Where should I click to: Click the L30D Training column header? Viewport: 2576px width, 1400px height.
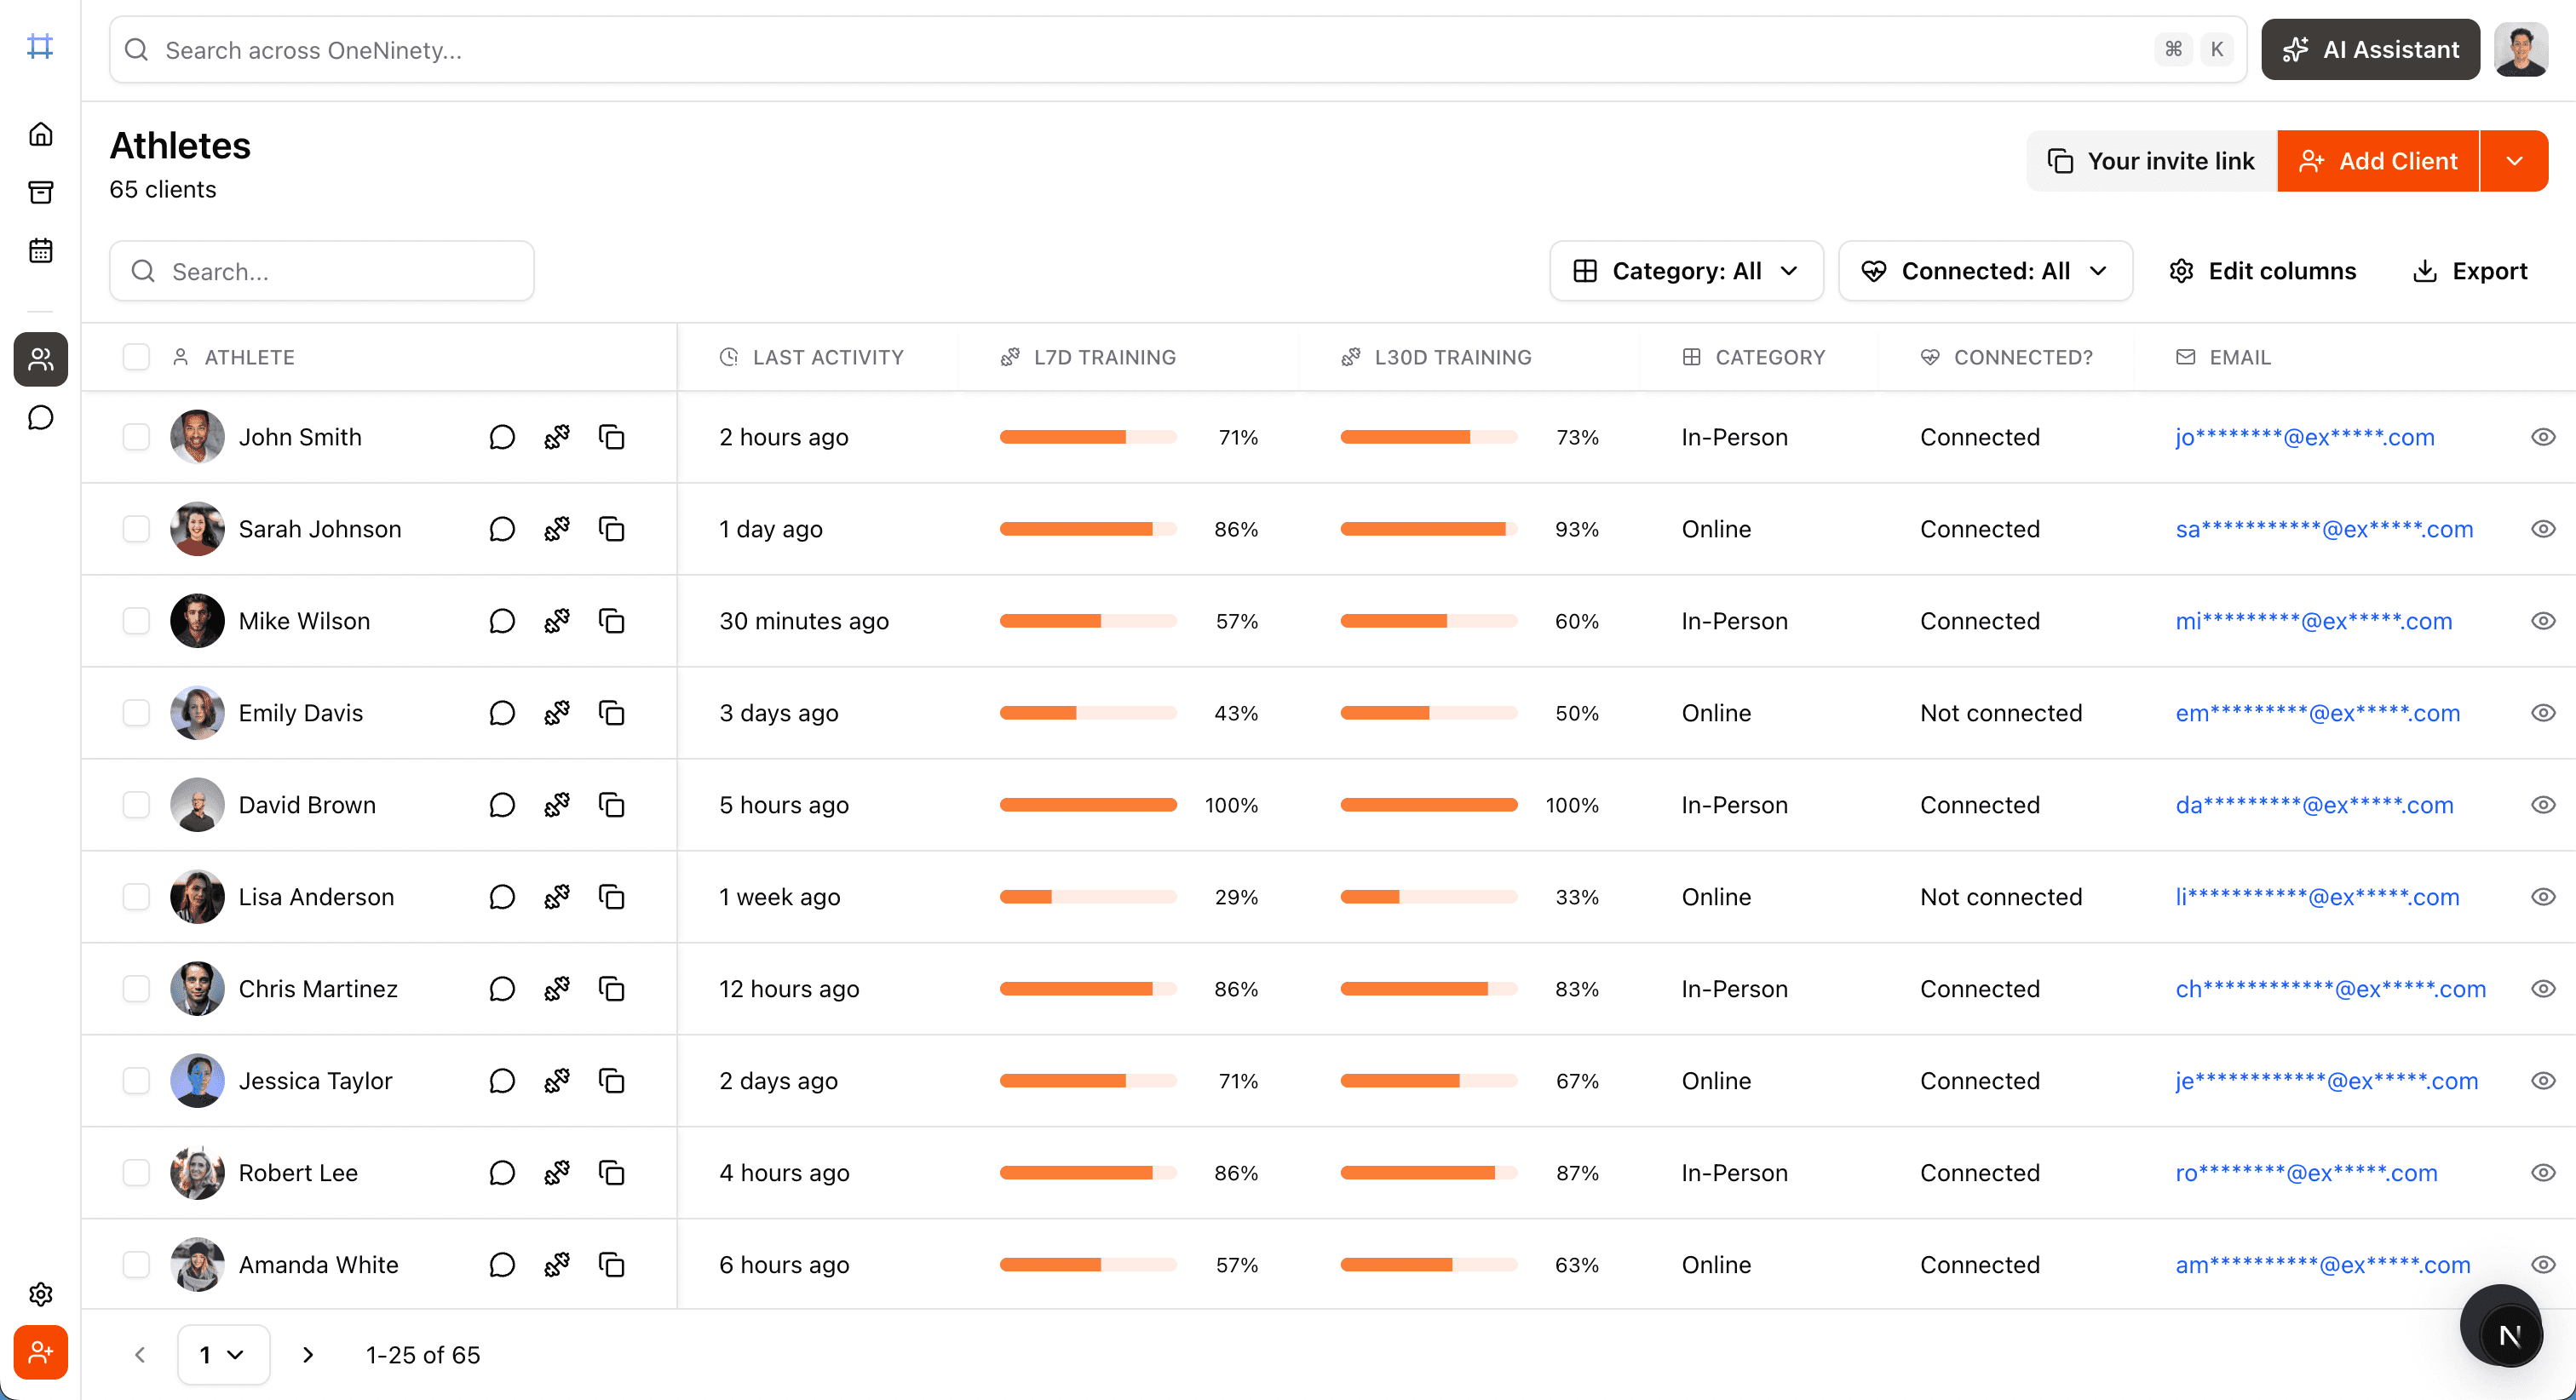pos(1452,357)
